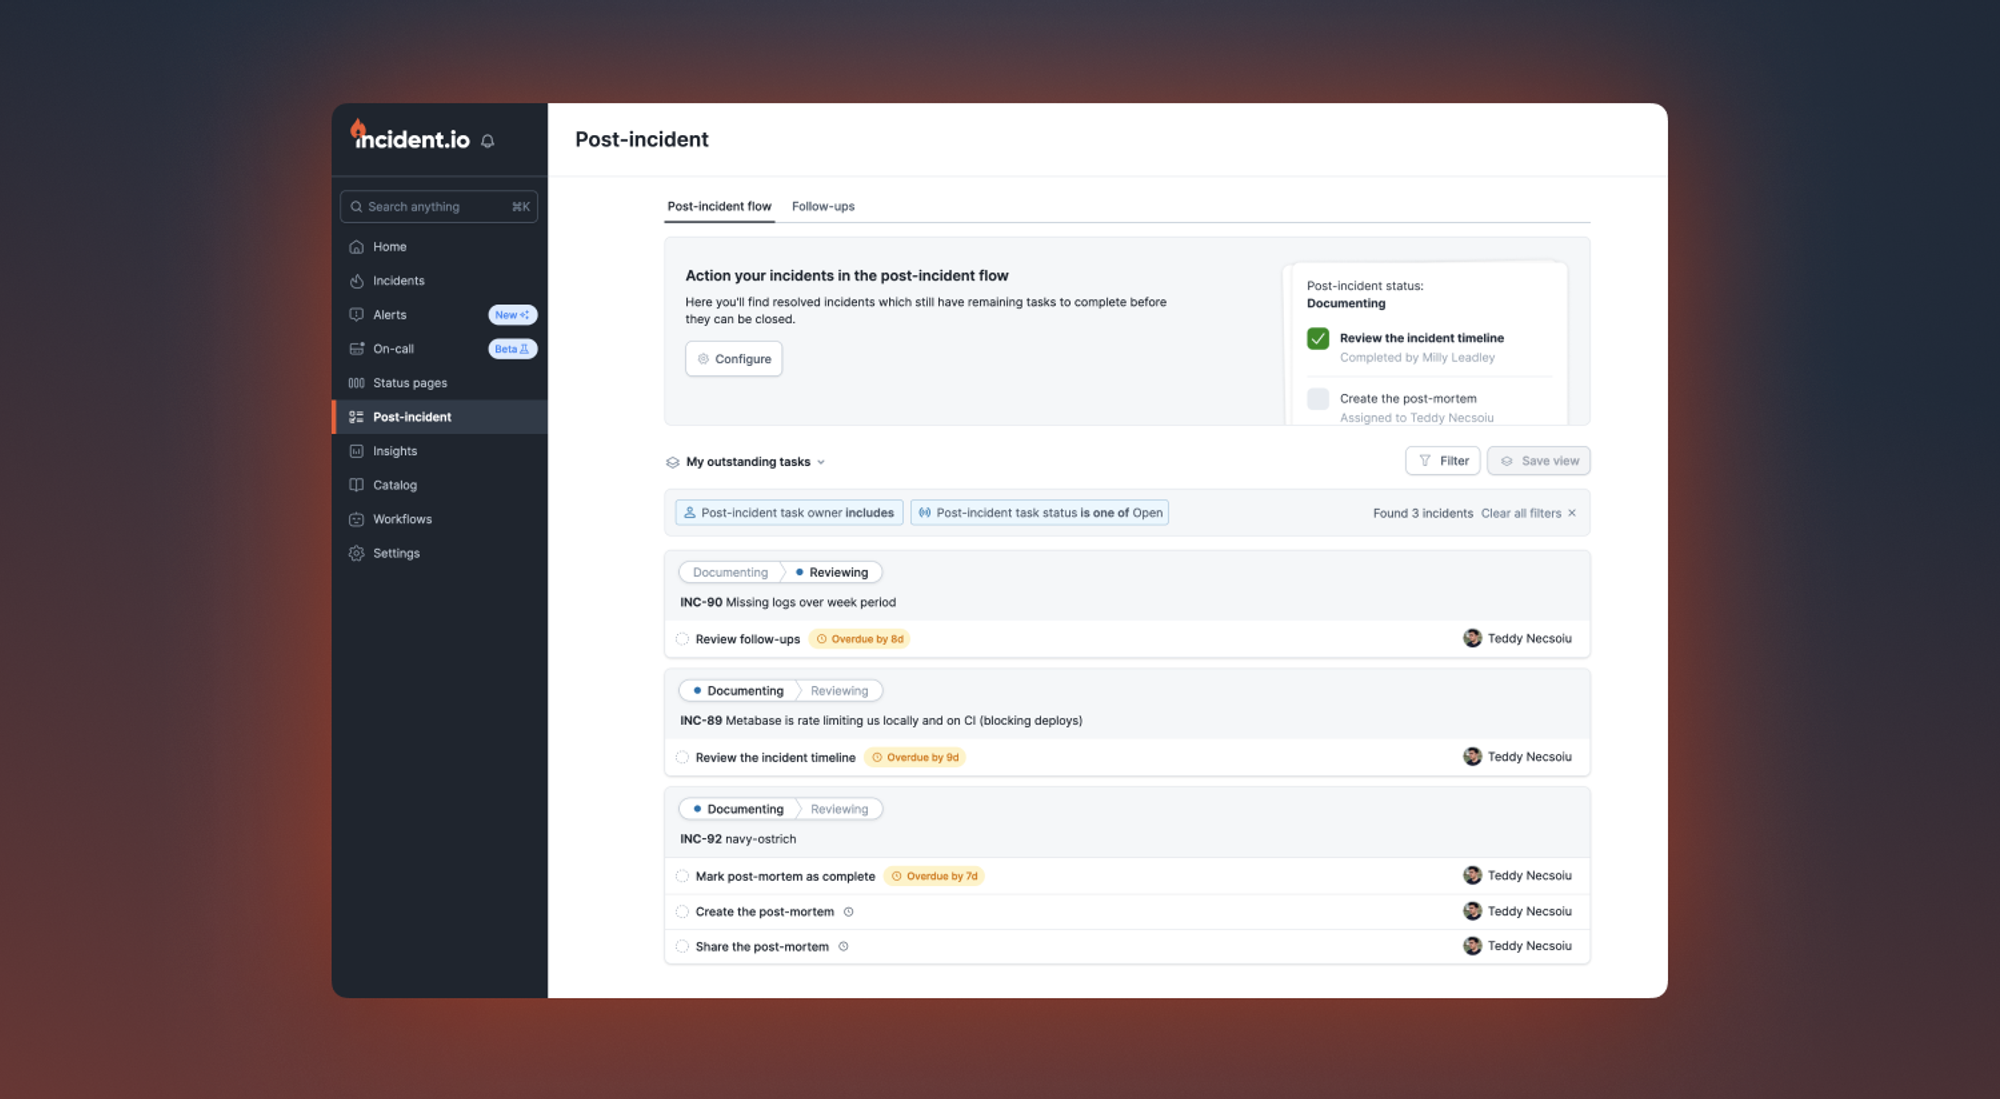
Task: Check off the Review follow-ups task
Action: (x=682, y=639)
